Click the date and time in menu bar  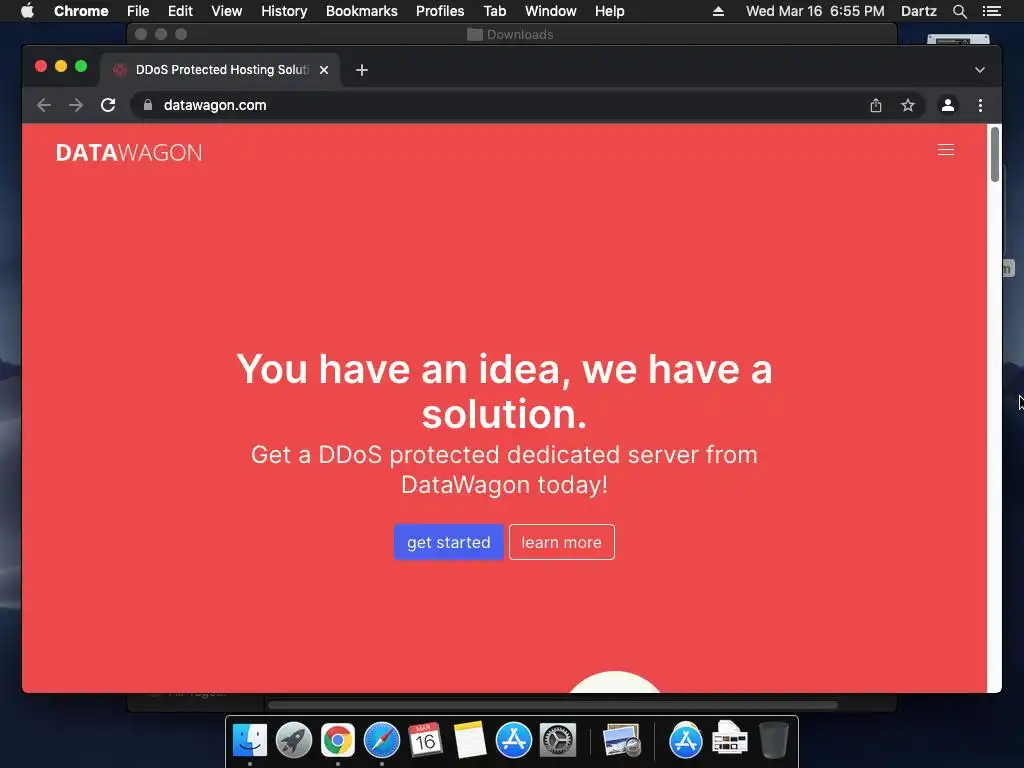pyautogui.click(x=815, y=11)
